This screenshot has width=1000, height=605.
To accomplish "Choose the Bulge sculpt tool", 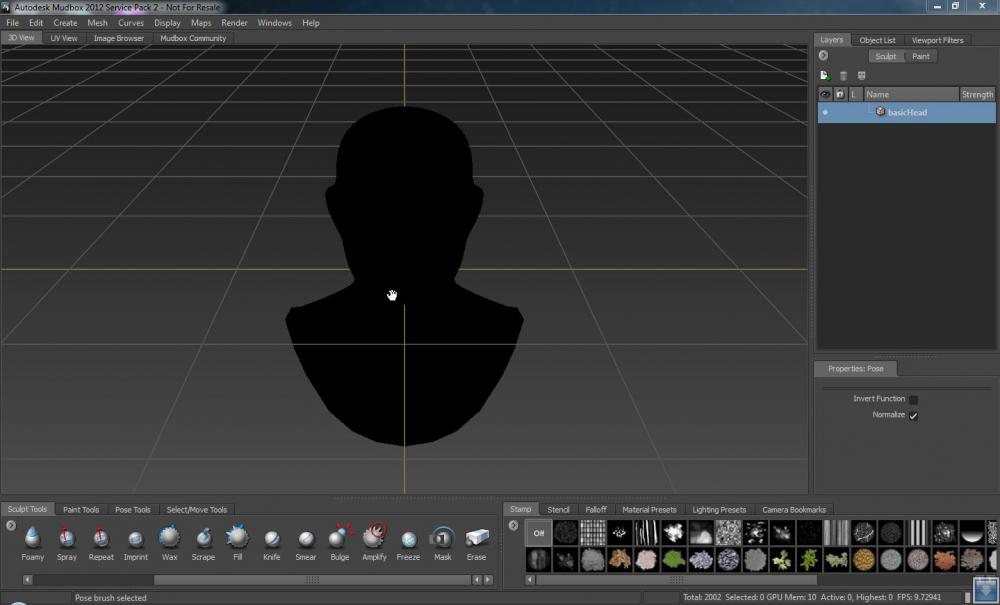I will (340, 539).
